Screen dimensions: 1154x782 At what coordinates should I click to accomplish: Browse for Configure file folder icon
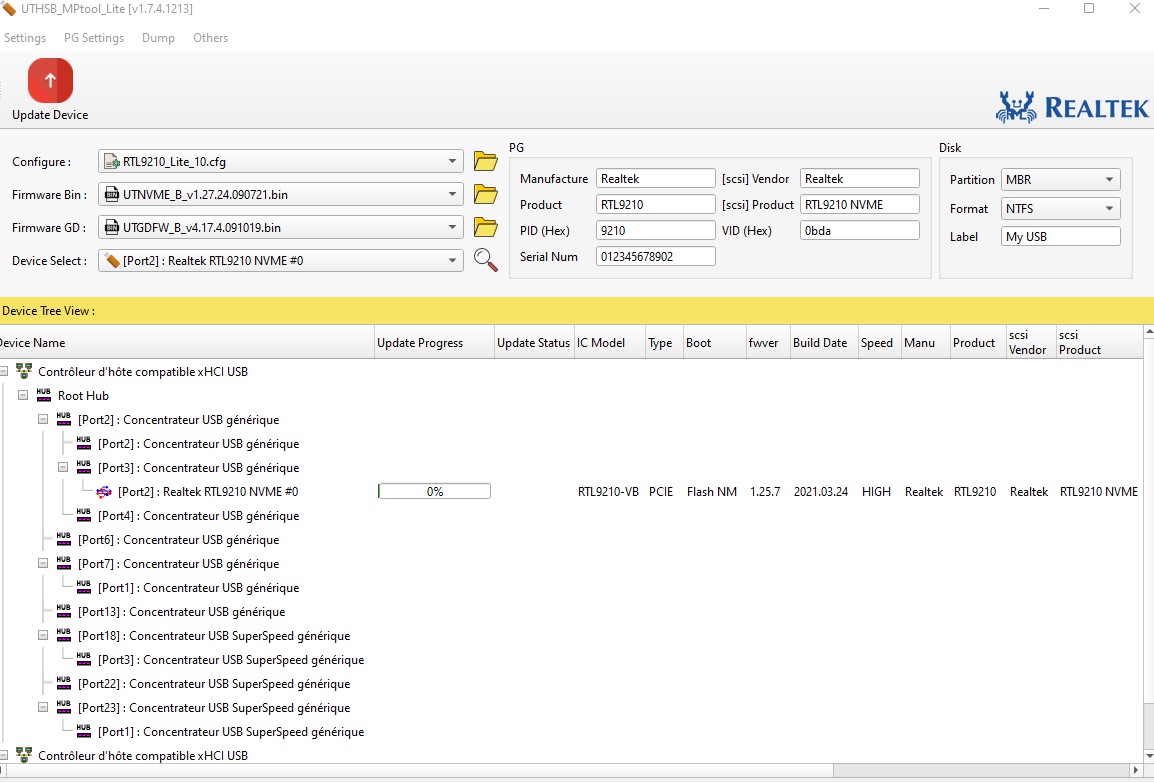[x=485, y=160]
